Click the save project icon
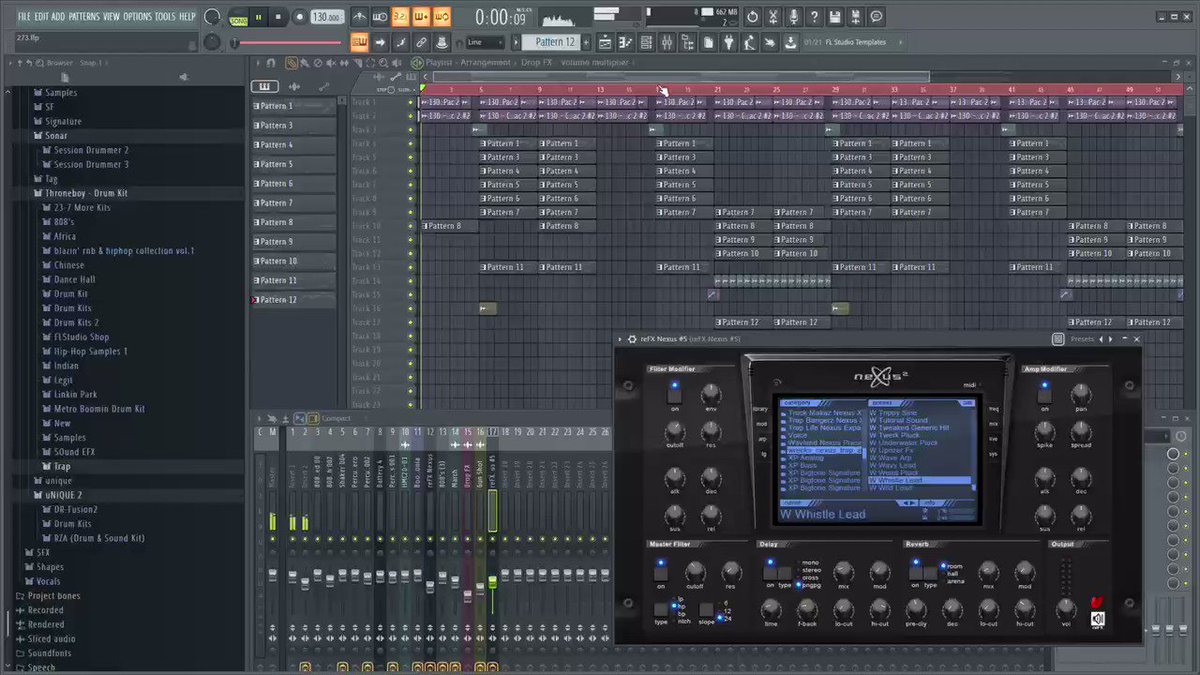This screenshot has height=675, width=1200. (835, 17)
